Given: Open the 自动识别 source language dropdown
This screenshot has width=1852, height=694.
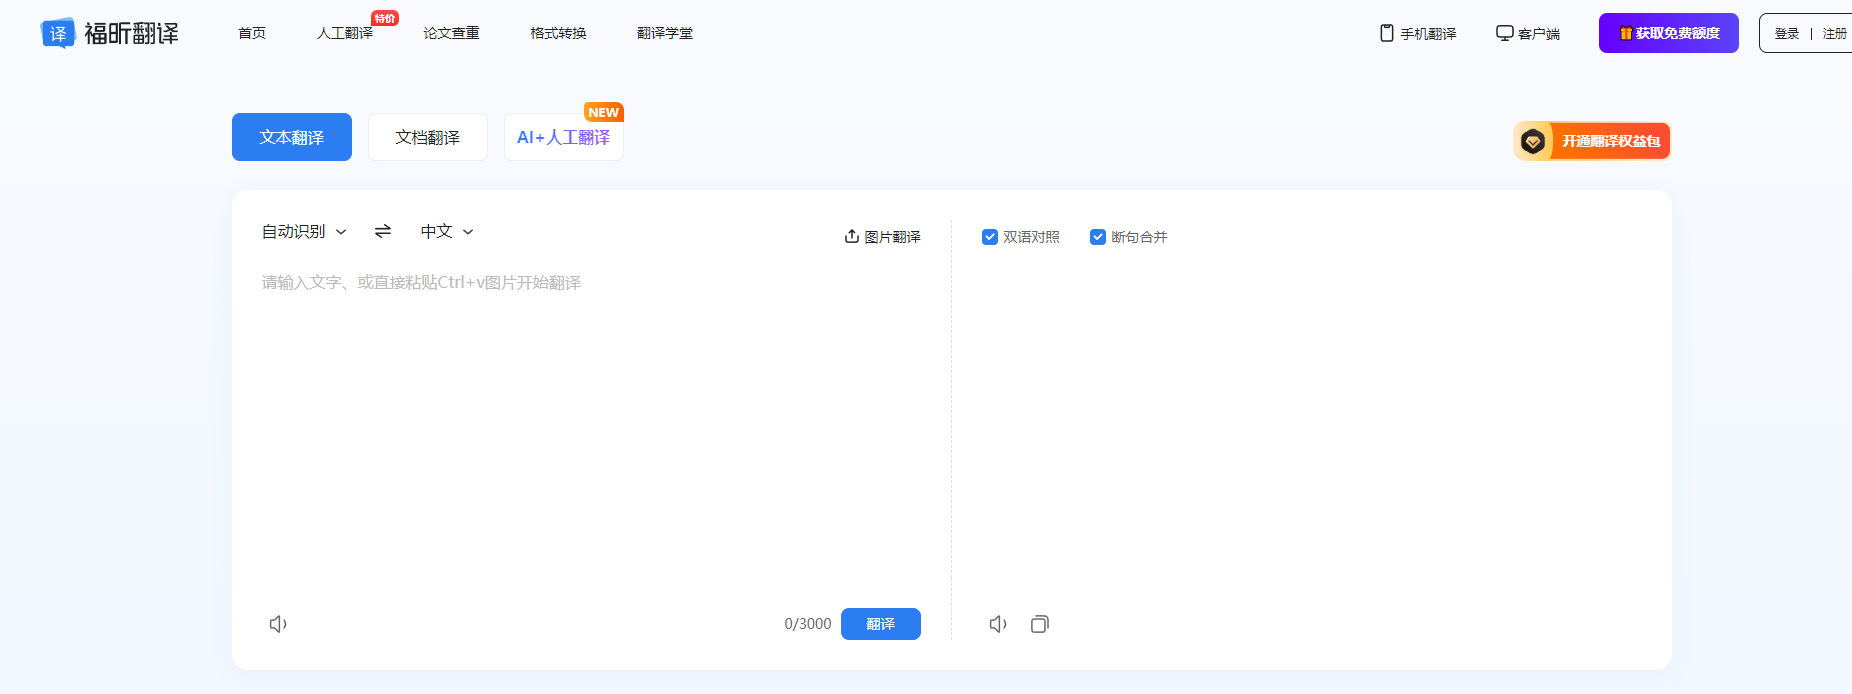Looking at the screenshot, I should [304, 231].
